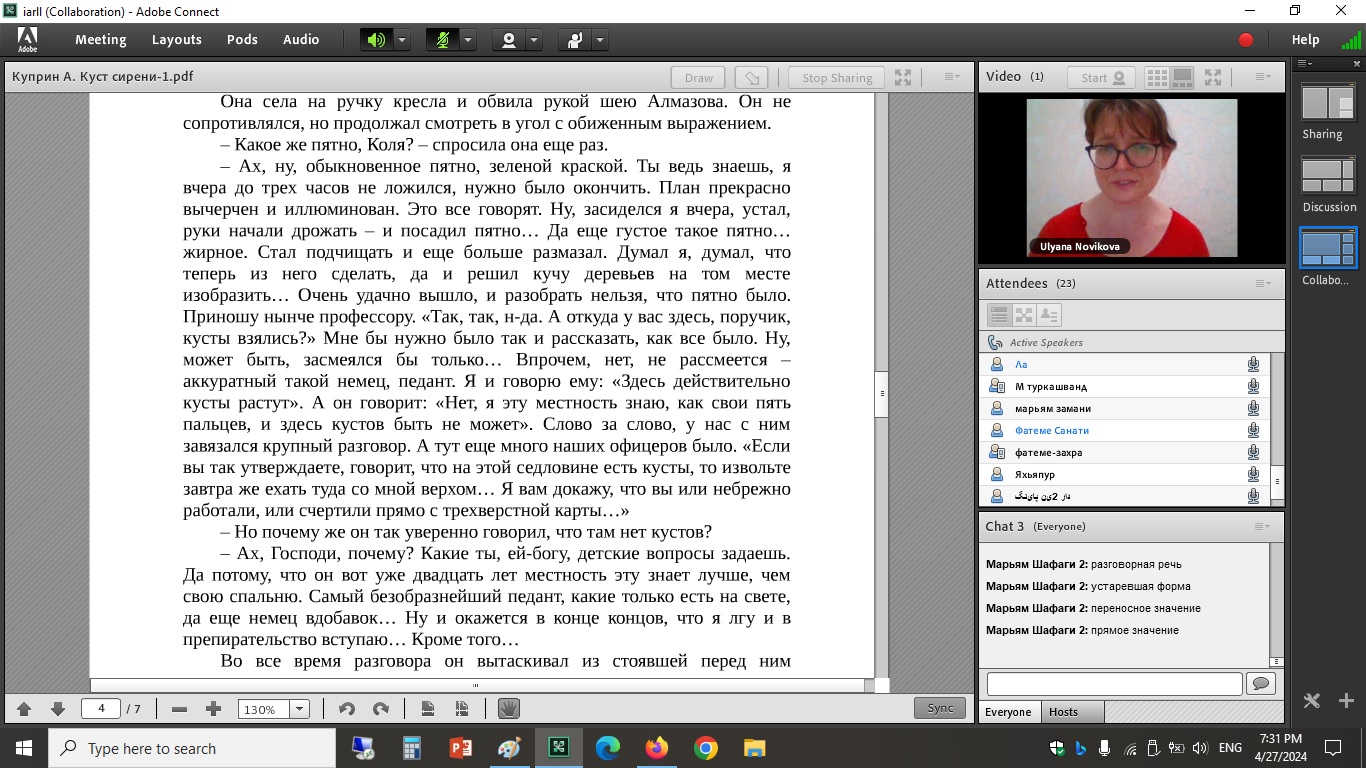Open PowerPoint from the taskbar
This screenshot has height=768, width=1366.
[x=460, y=747]
